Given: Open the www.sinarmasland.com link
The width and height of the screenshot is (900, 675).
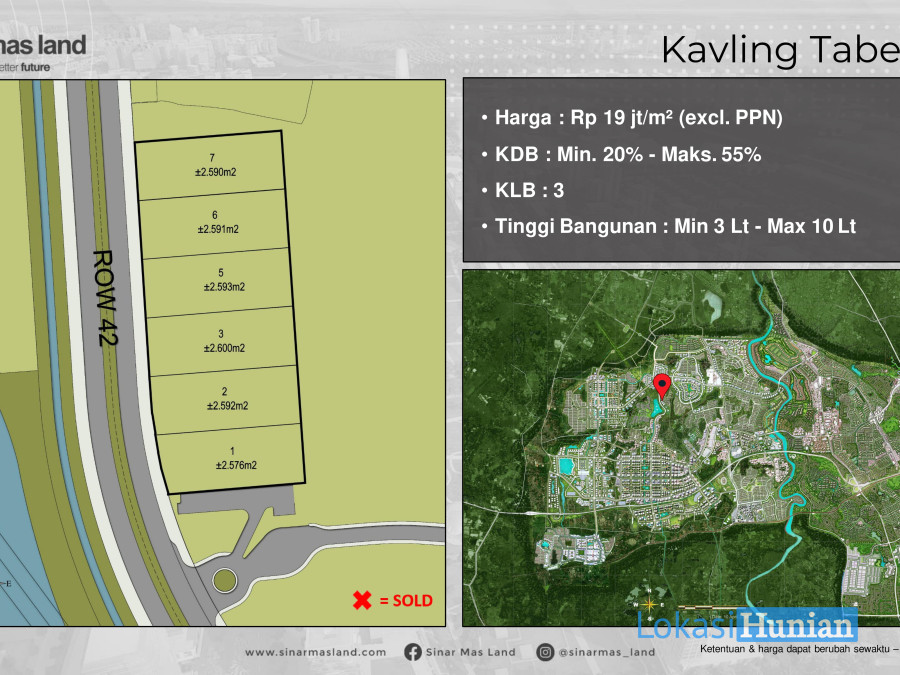Looking at the screenshot, I should [316, 652].
